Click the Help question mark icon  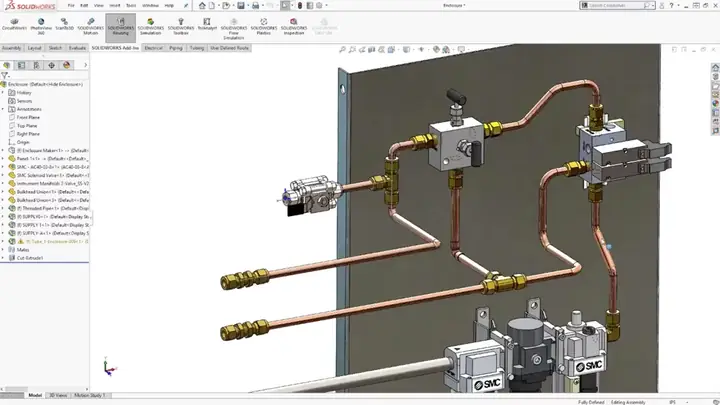tap(671, 6)
